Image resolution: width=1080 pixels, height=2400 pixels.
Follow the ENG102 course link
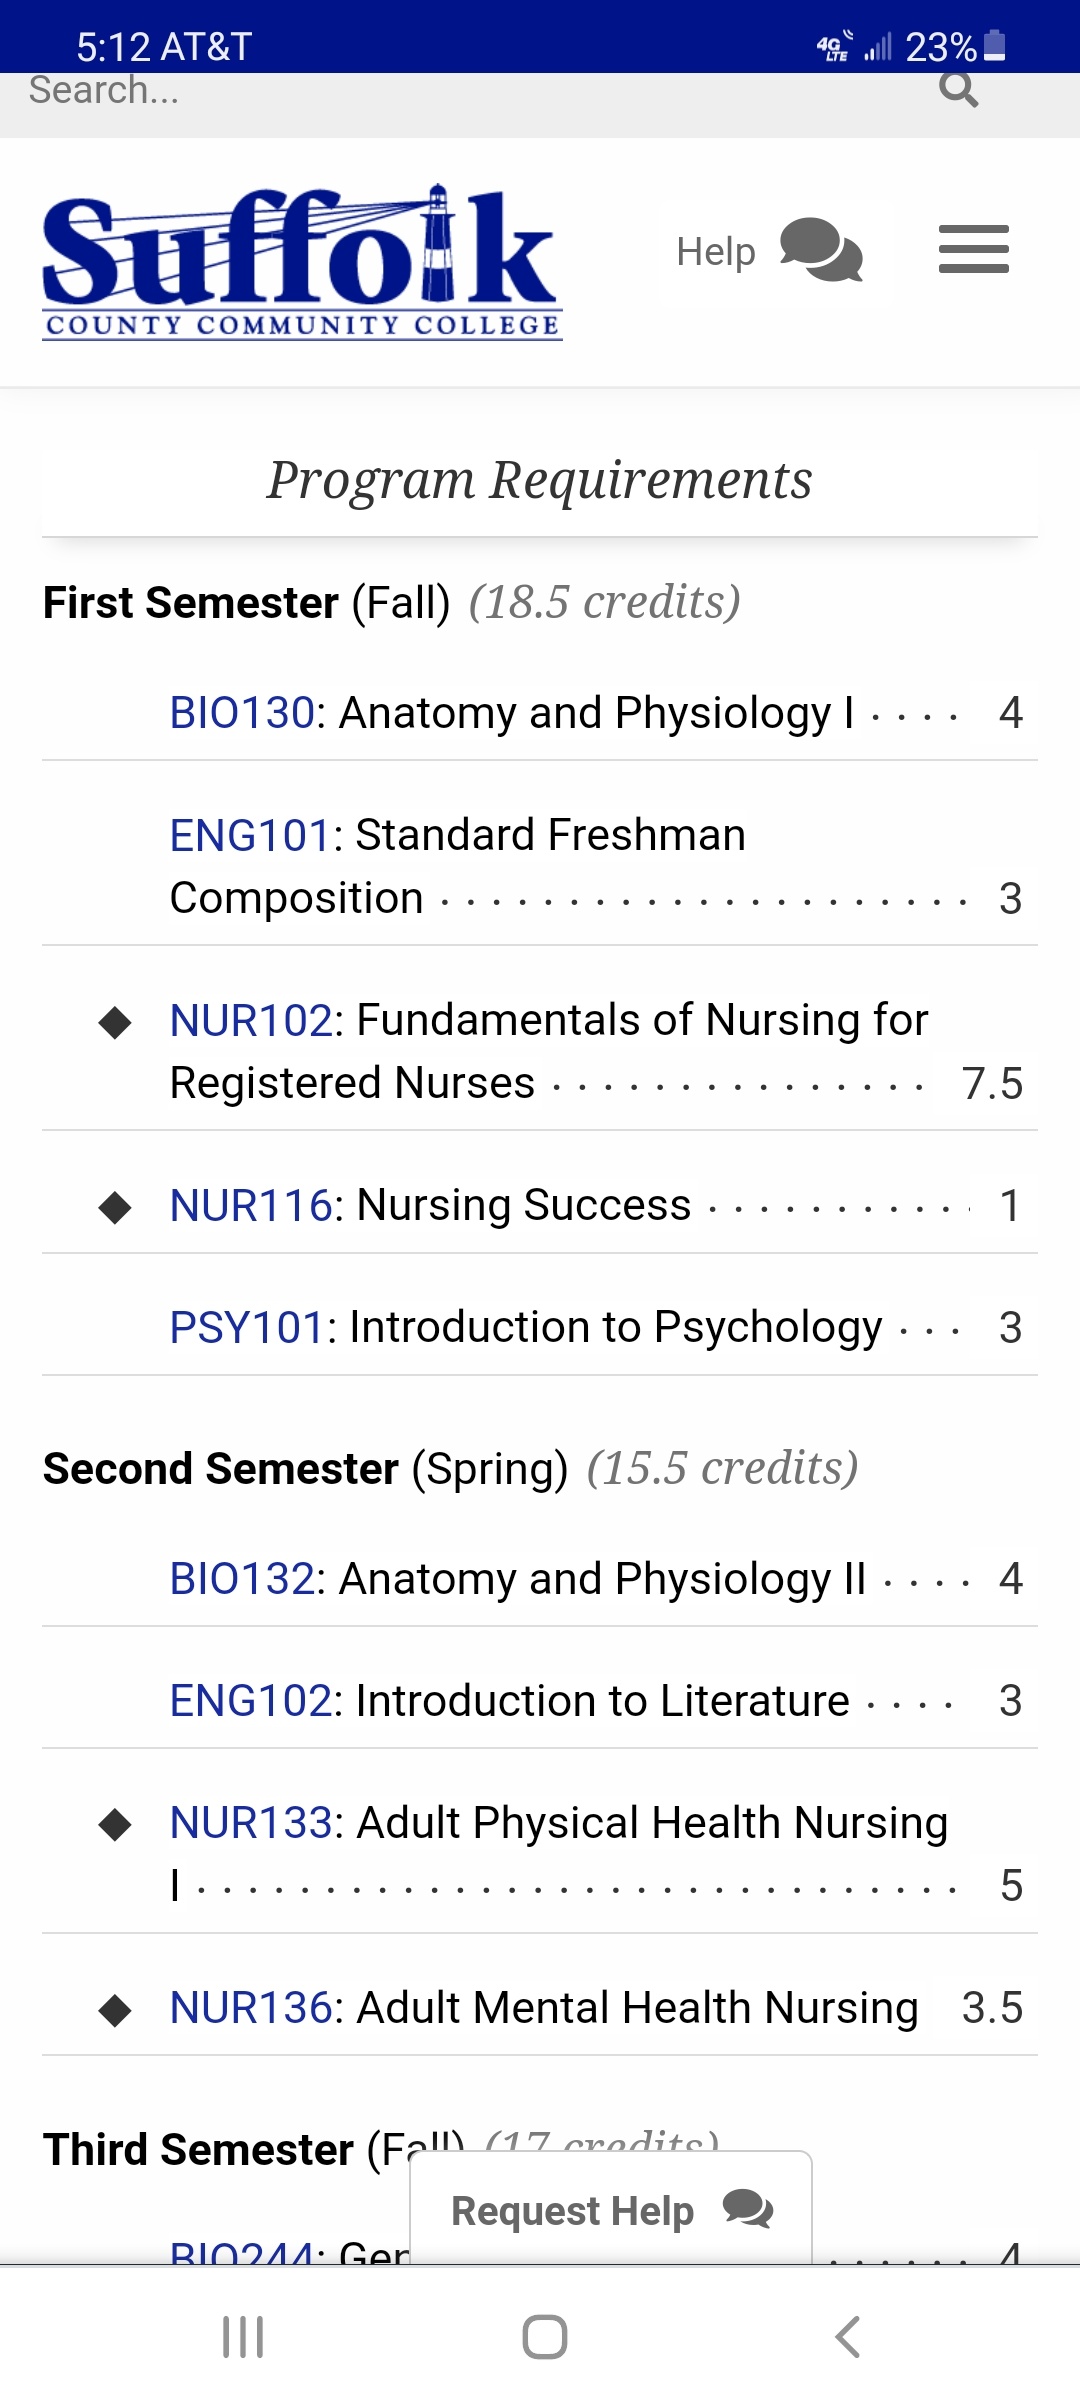pyautogui.click(x=251, y=1701)
